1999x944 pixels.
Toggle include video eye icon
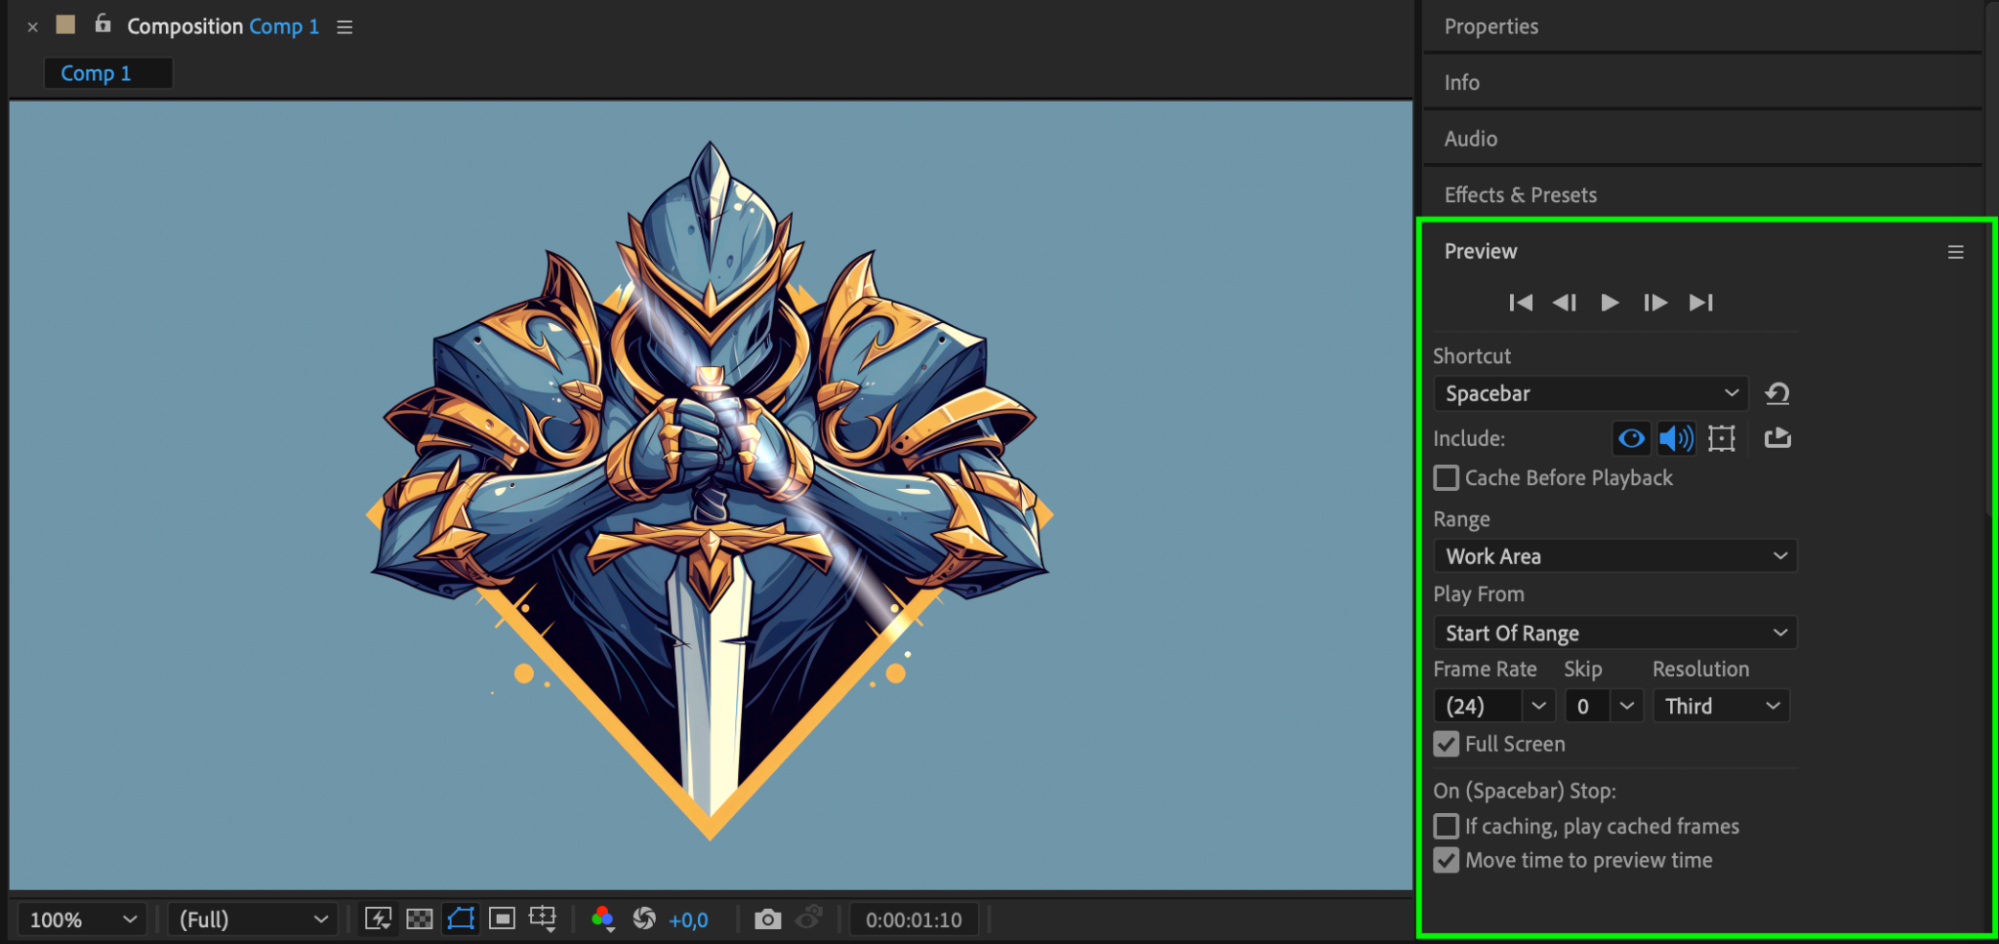1631,438
